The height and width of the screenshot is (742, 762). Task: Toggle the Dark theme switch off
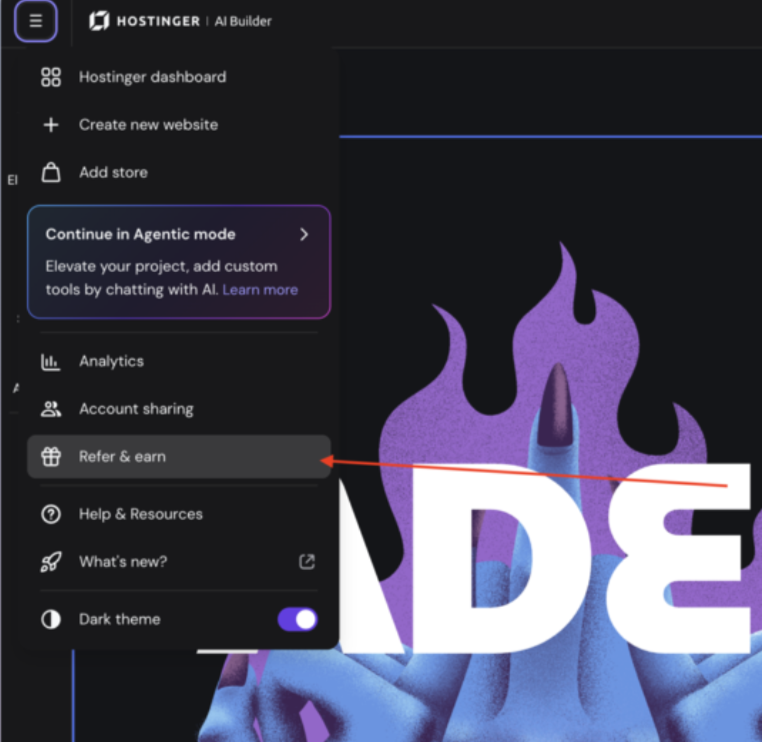pos(297,620)
